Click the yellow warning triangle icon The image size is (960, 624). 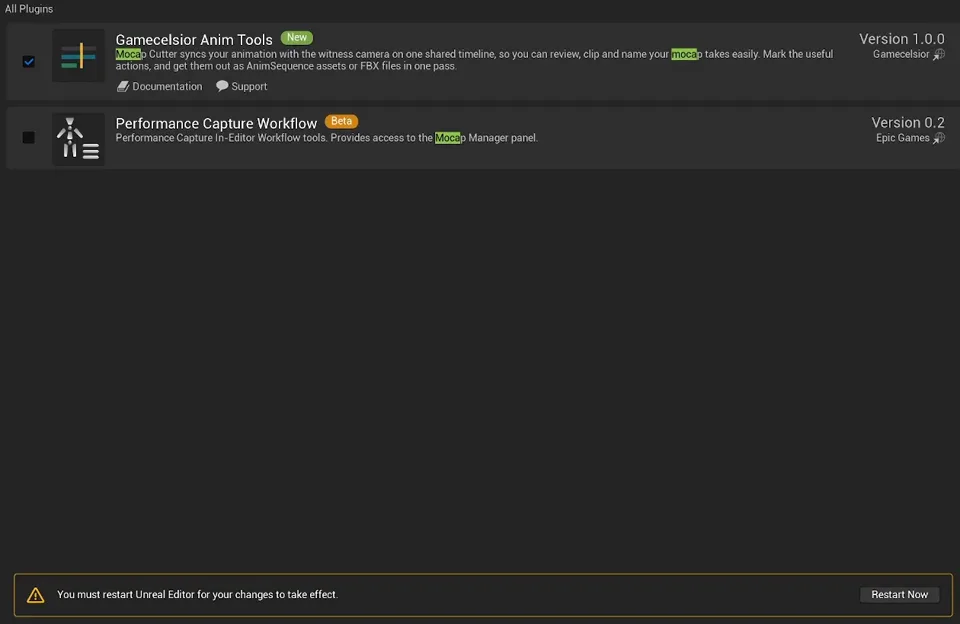(x=36, y=595)
